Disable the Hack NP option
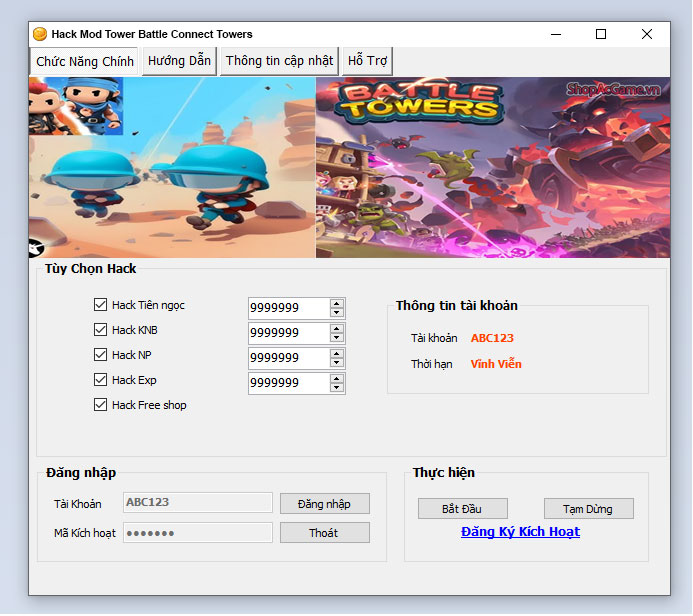693x616 pixels. point(100,354)
